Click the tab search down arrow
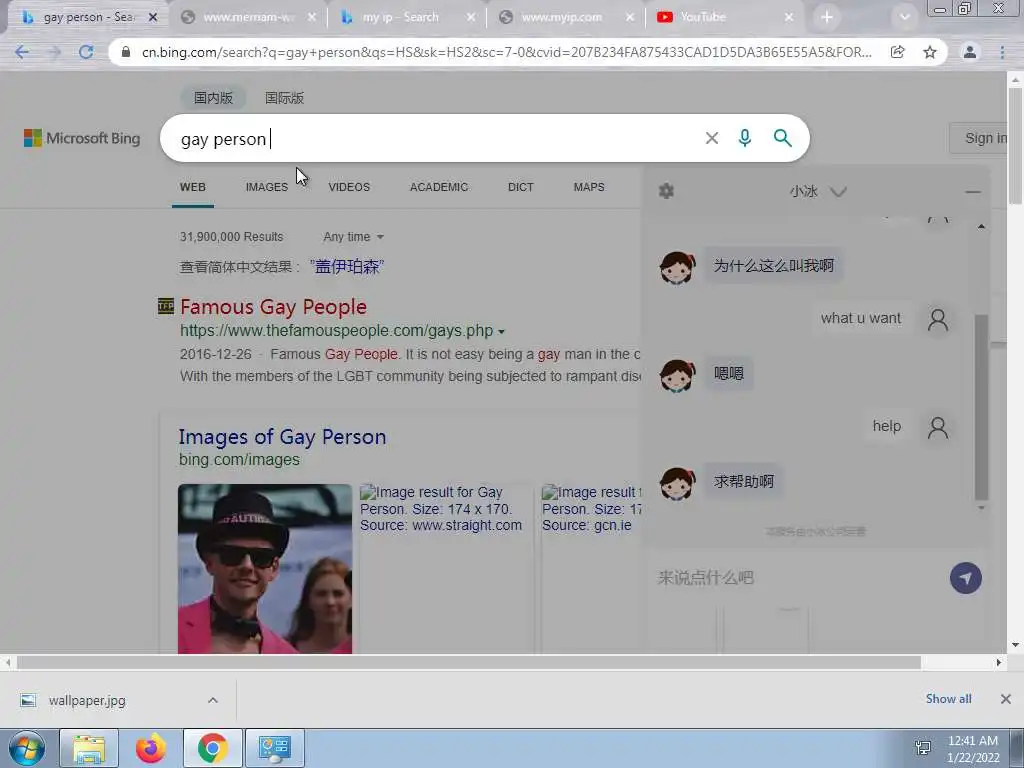This screenshot has height=768, width=1024. pos(904,18)
